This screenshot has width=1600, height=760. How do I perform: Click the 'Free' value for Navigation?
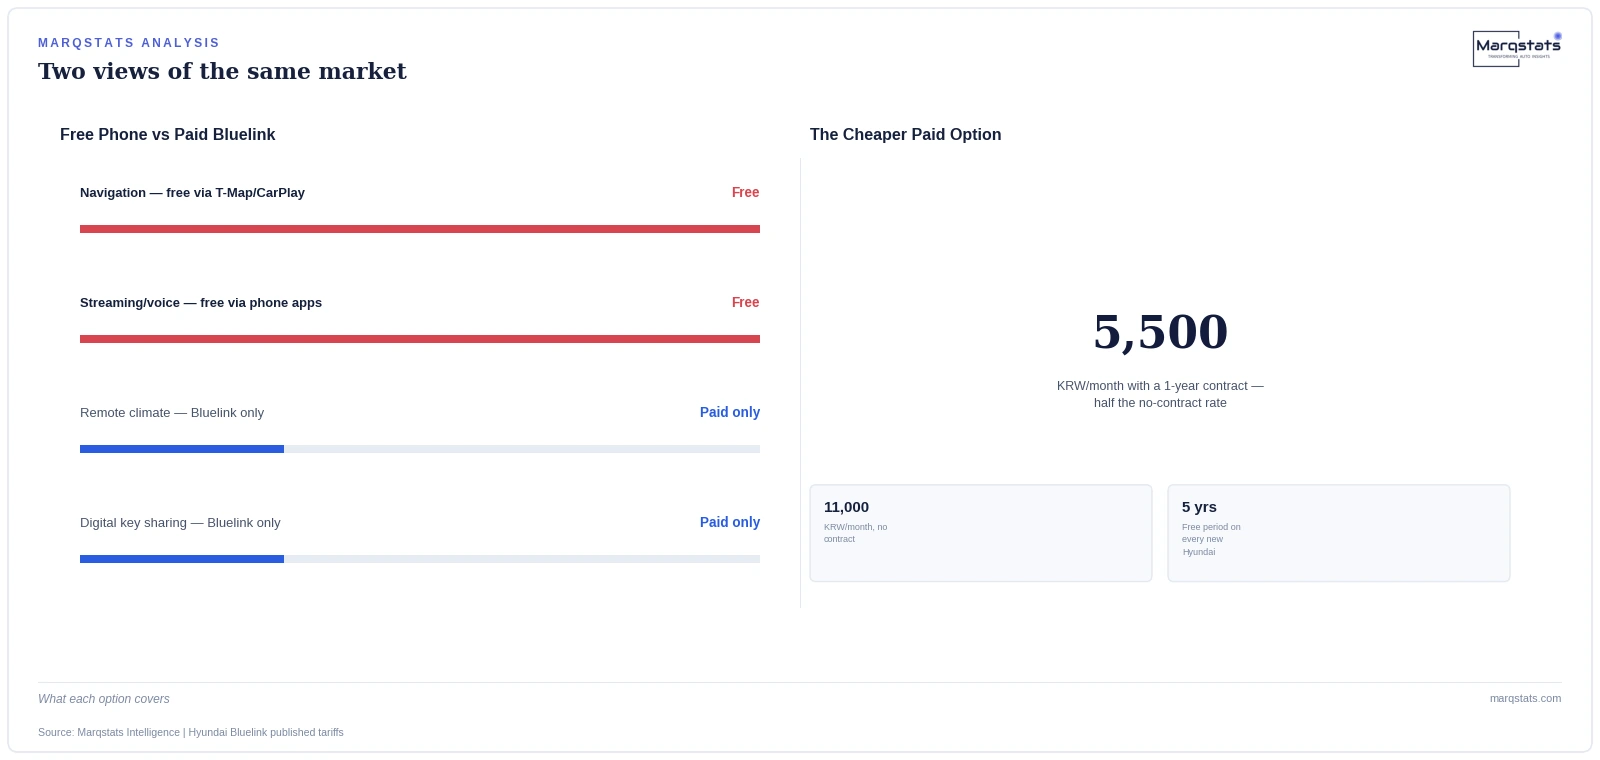[x=745, y=192]
